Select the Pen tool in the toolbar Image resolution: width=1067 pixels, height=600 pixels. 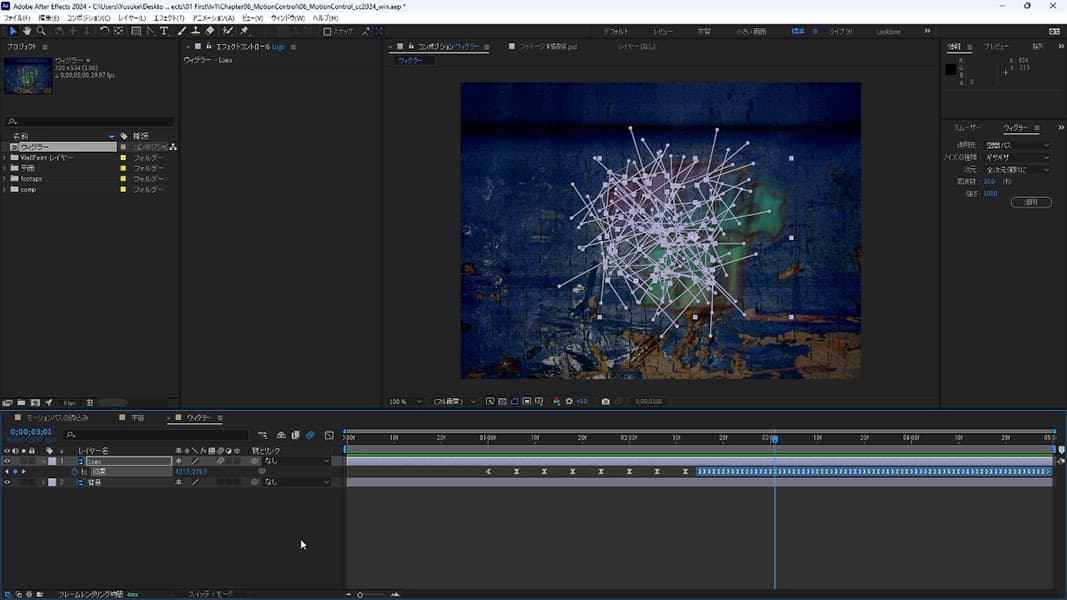[x=150, y=31]
